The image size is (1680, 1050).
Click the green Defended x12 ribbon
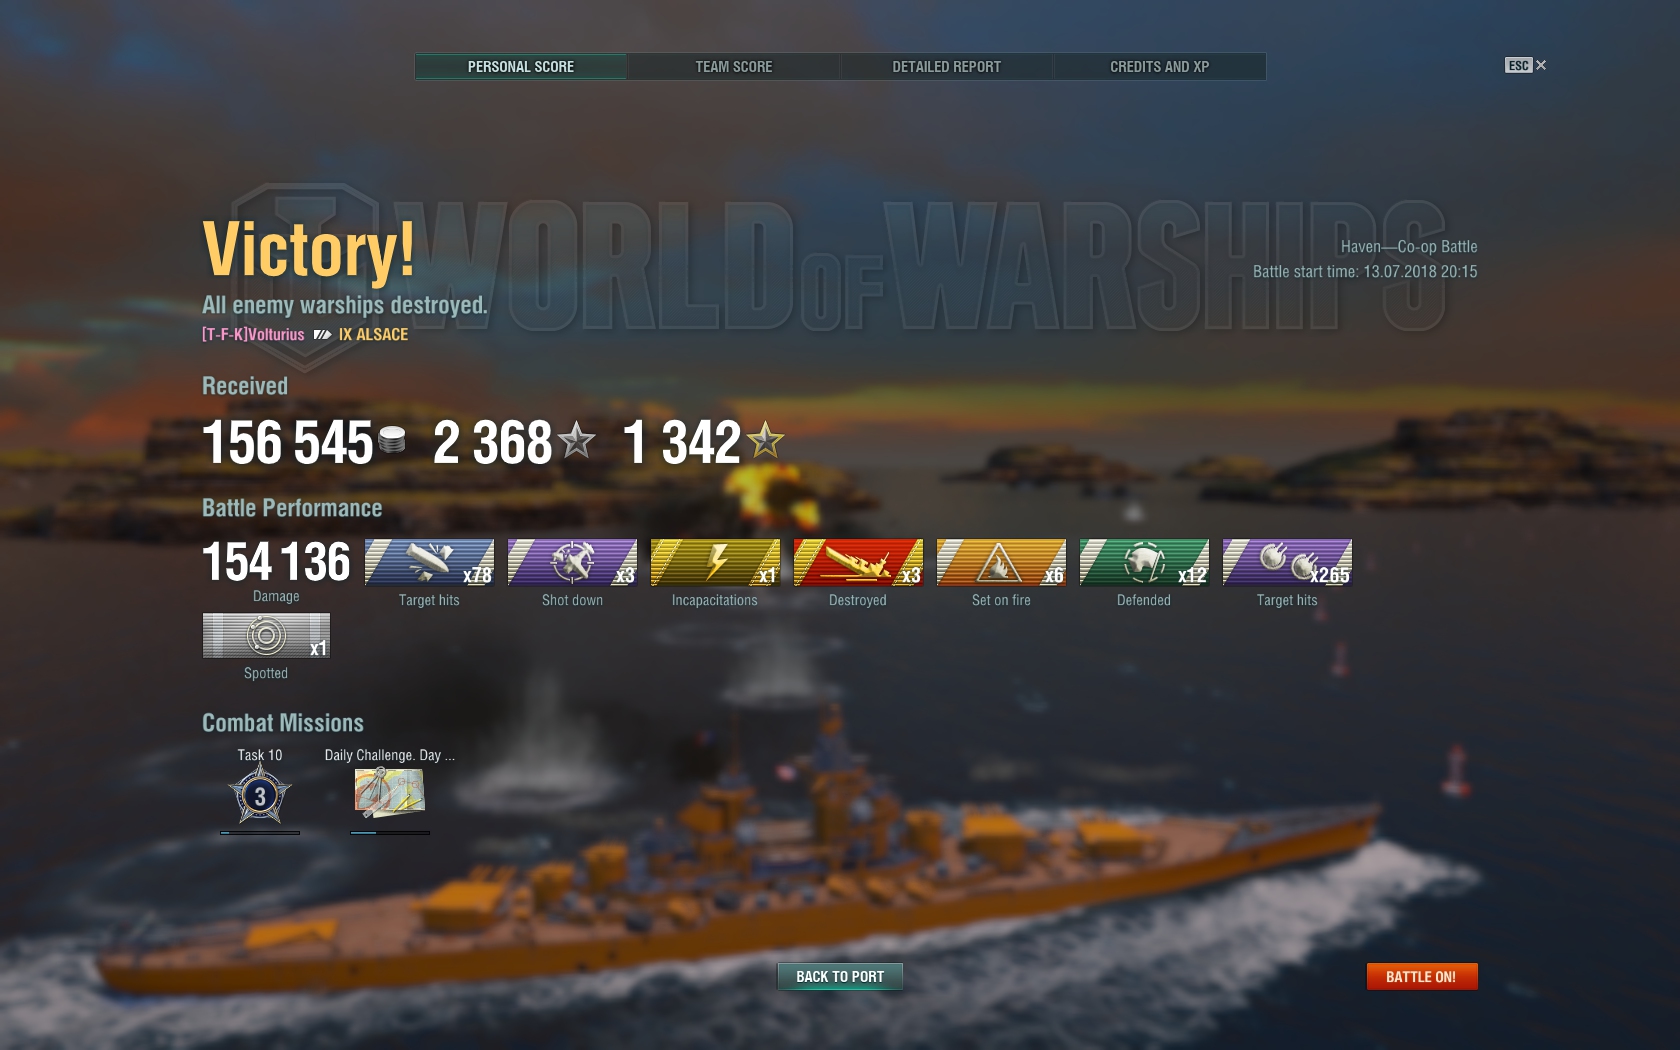tap(1144, 562)
